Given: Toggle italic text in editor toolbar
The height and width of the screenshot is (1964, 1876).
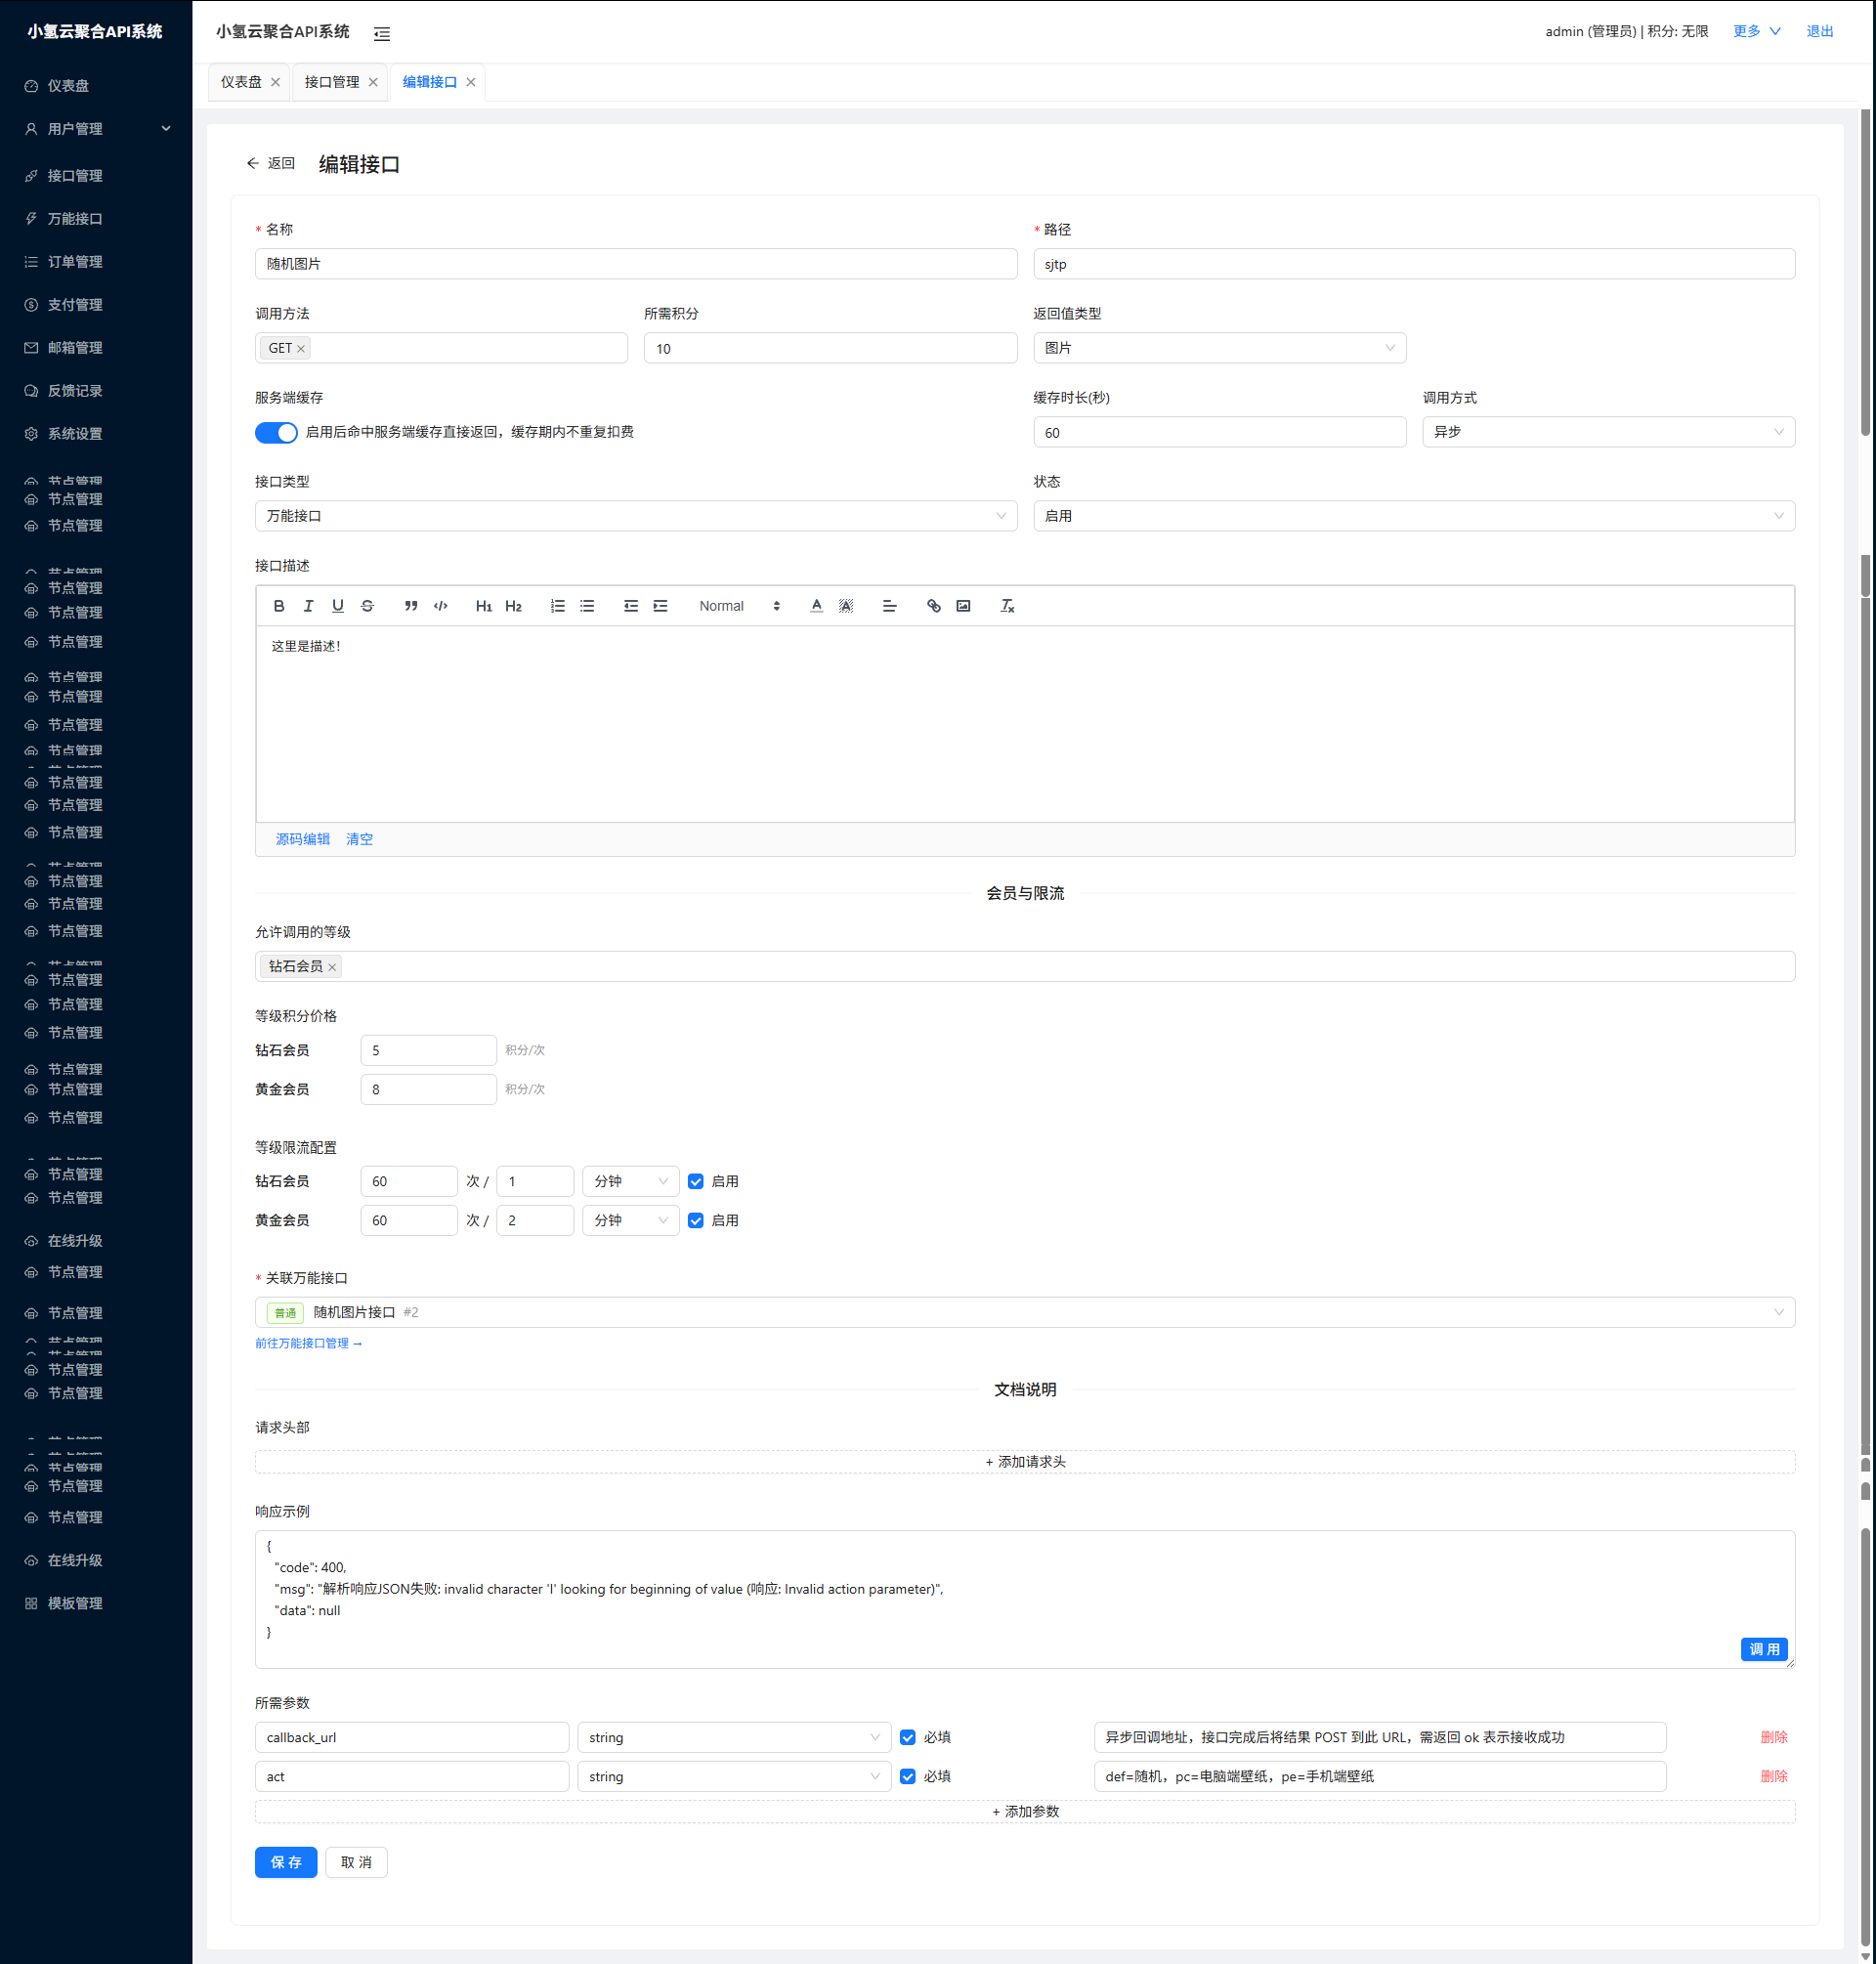Looking at the screenshot, I should coord(308,606).
